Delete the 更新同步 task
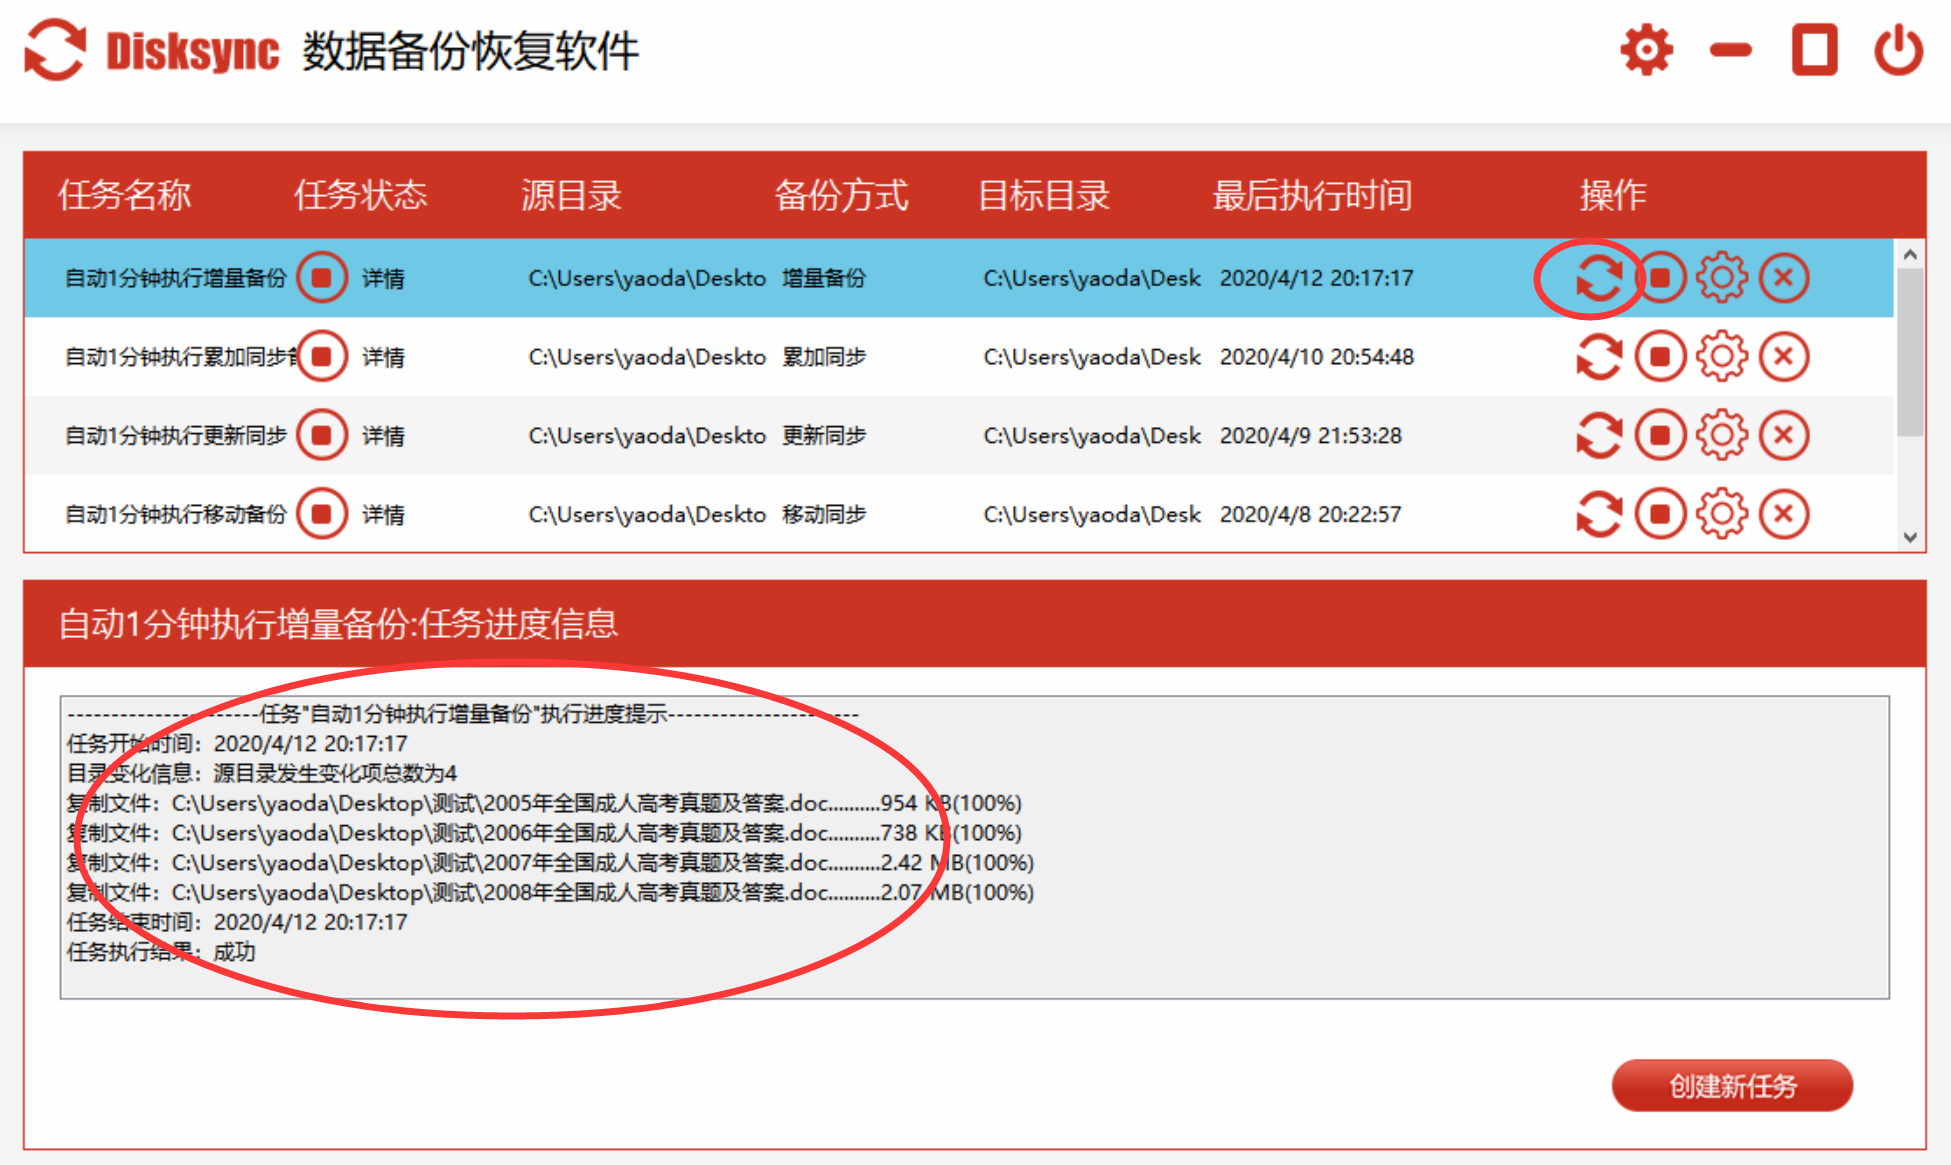Viewport: 1951px width, 1165px height. coord(1784,436)
